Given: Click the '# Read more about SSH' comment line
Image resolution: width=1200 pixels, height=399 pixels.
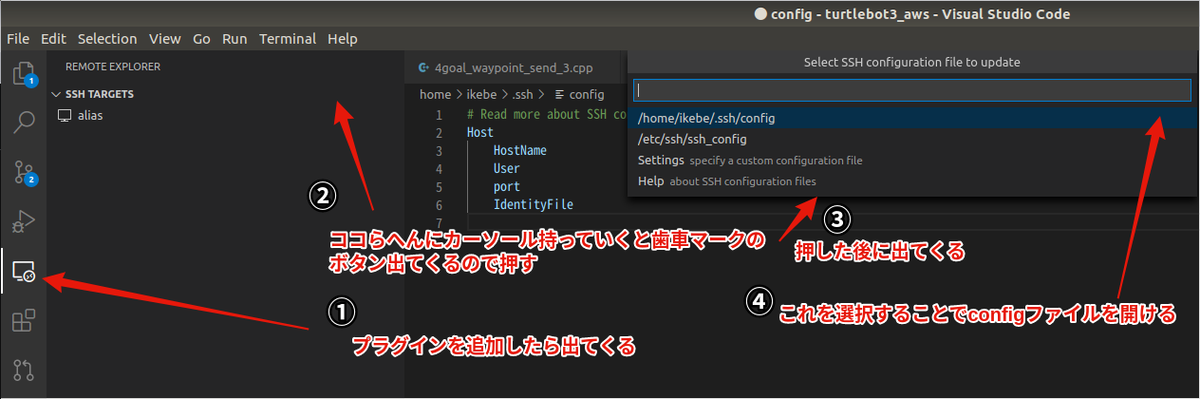Looking at the screenshot, I should pyautogui.click(x=547, y=114).
